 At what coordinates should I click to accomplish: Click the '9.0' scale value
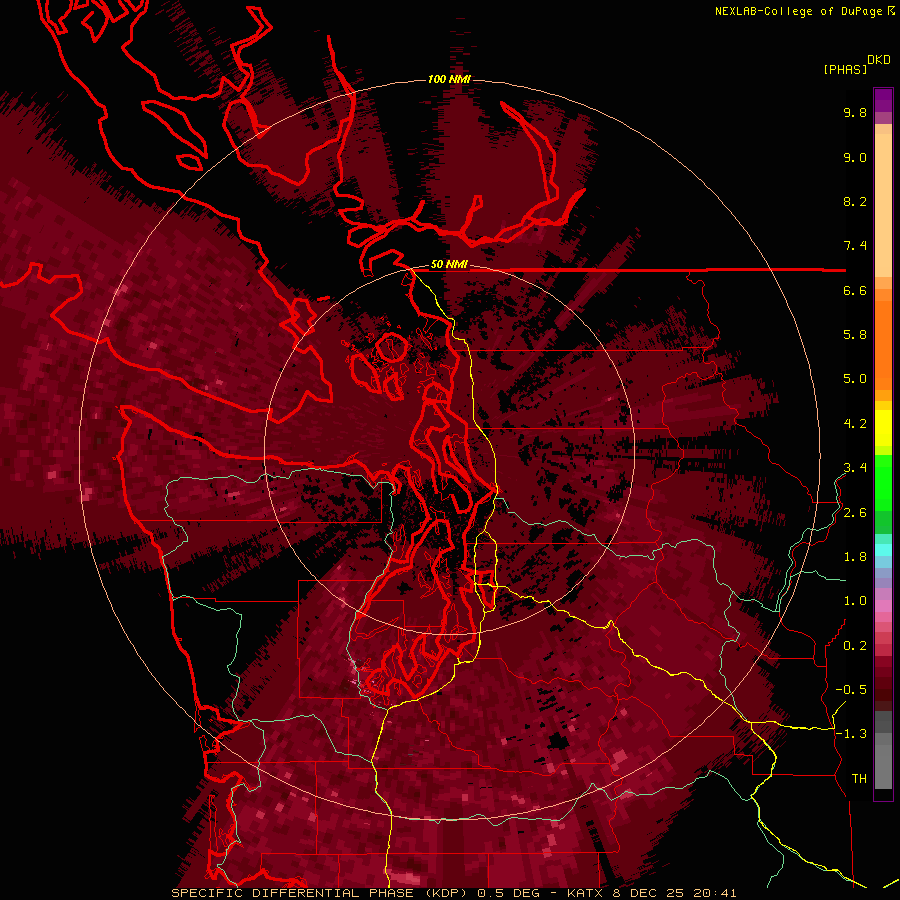click(x=855, y=157)
